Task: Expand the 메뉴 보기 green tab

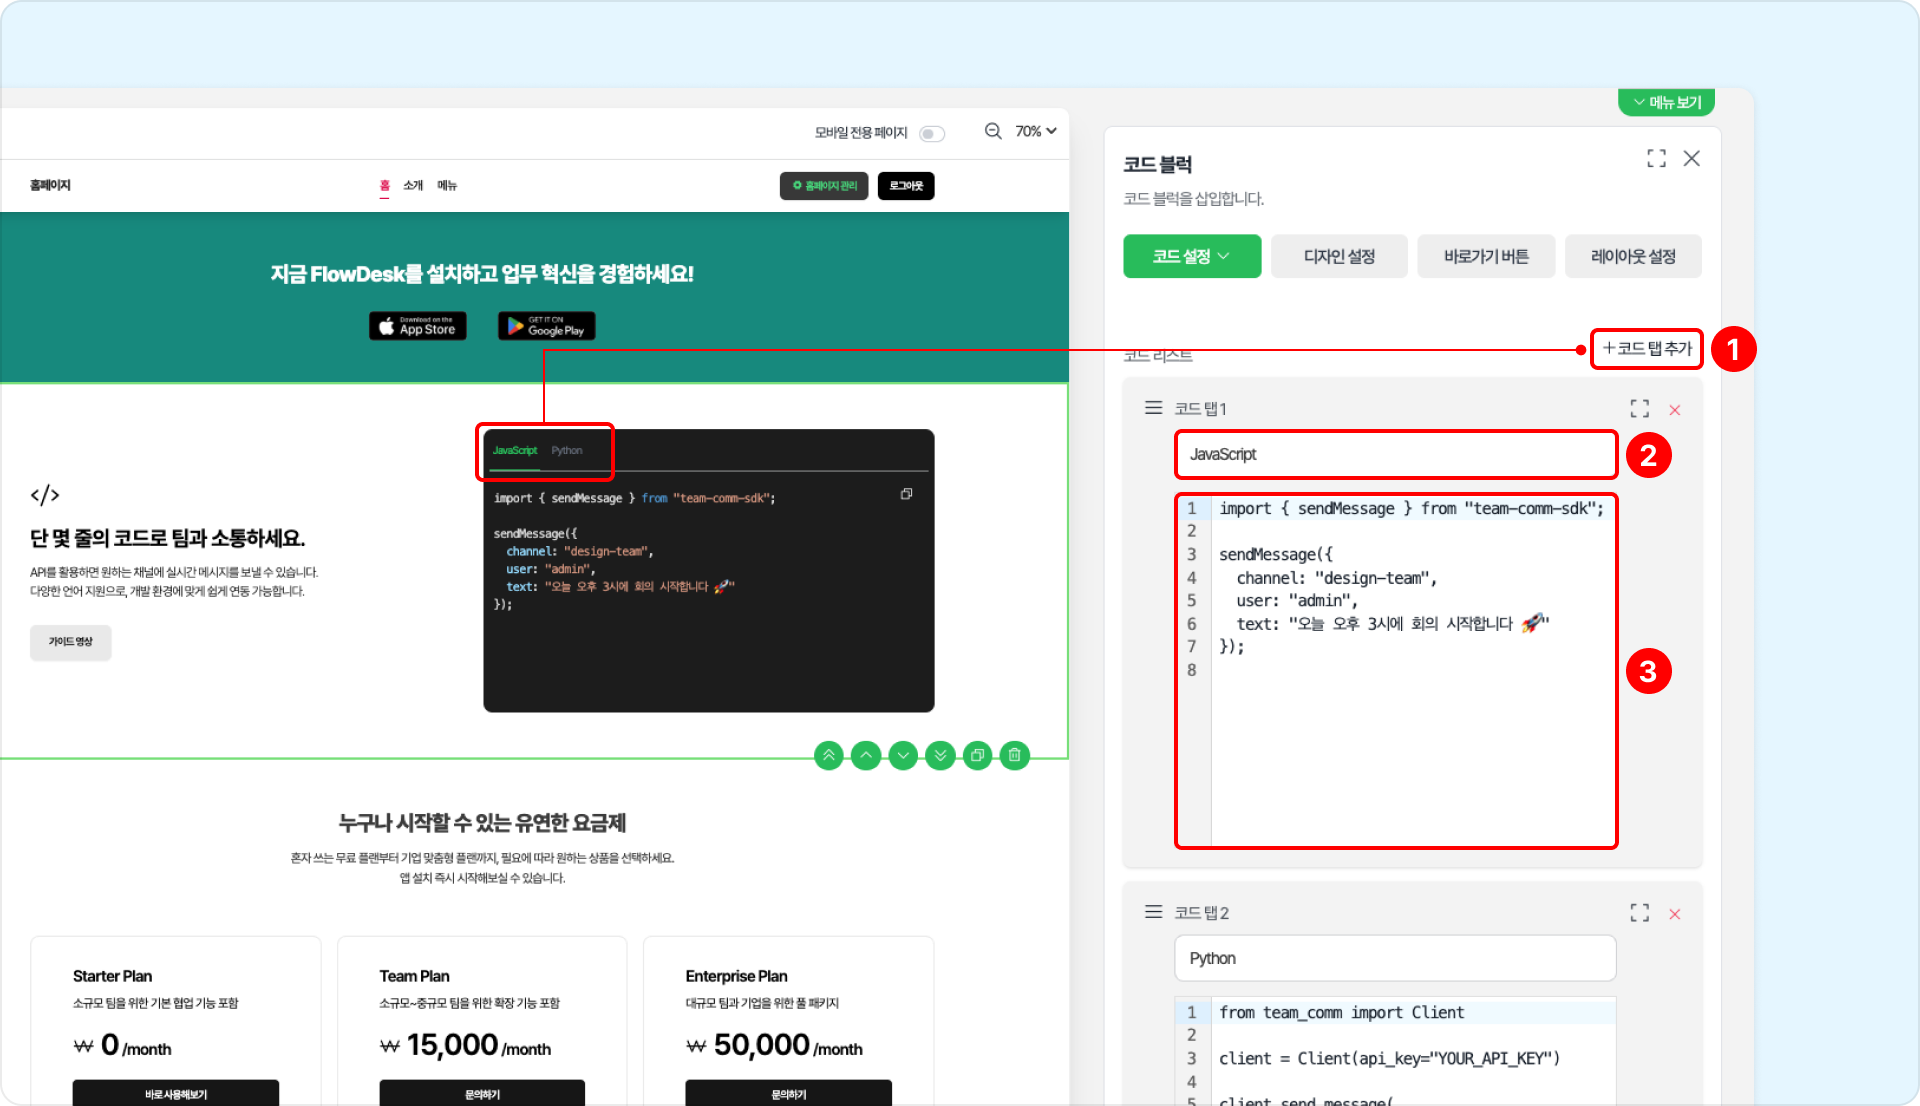Action: pyautogui.click(x=1666, y=102)
